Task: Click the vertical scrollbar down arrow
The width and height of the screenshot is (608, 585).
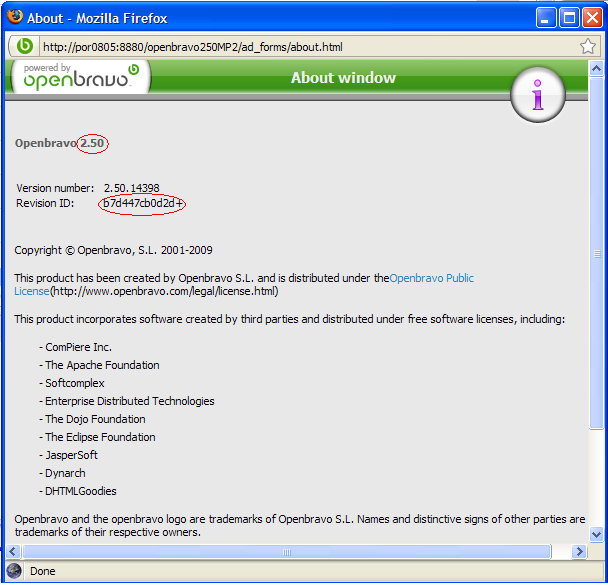Action: click(x=596, y=535)
